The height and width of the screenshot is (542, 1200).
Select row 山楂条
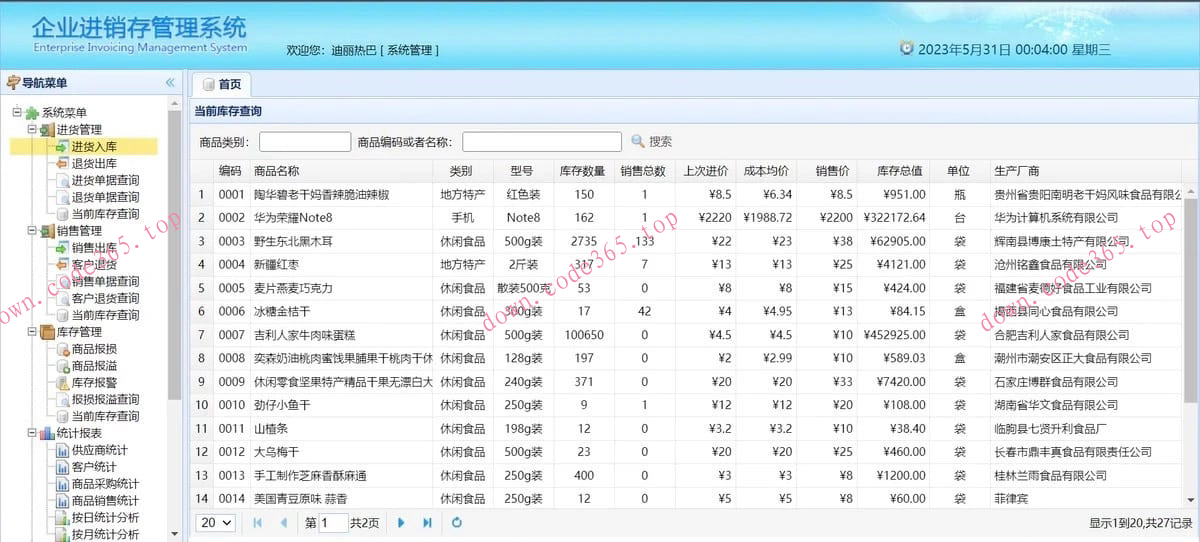tap(685, 428)
